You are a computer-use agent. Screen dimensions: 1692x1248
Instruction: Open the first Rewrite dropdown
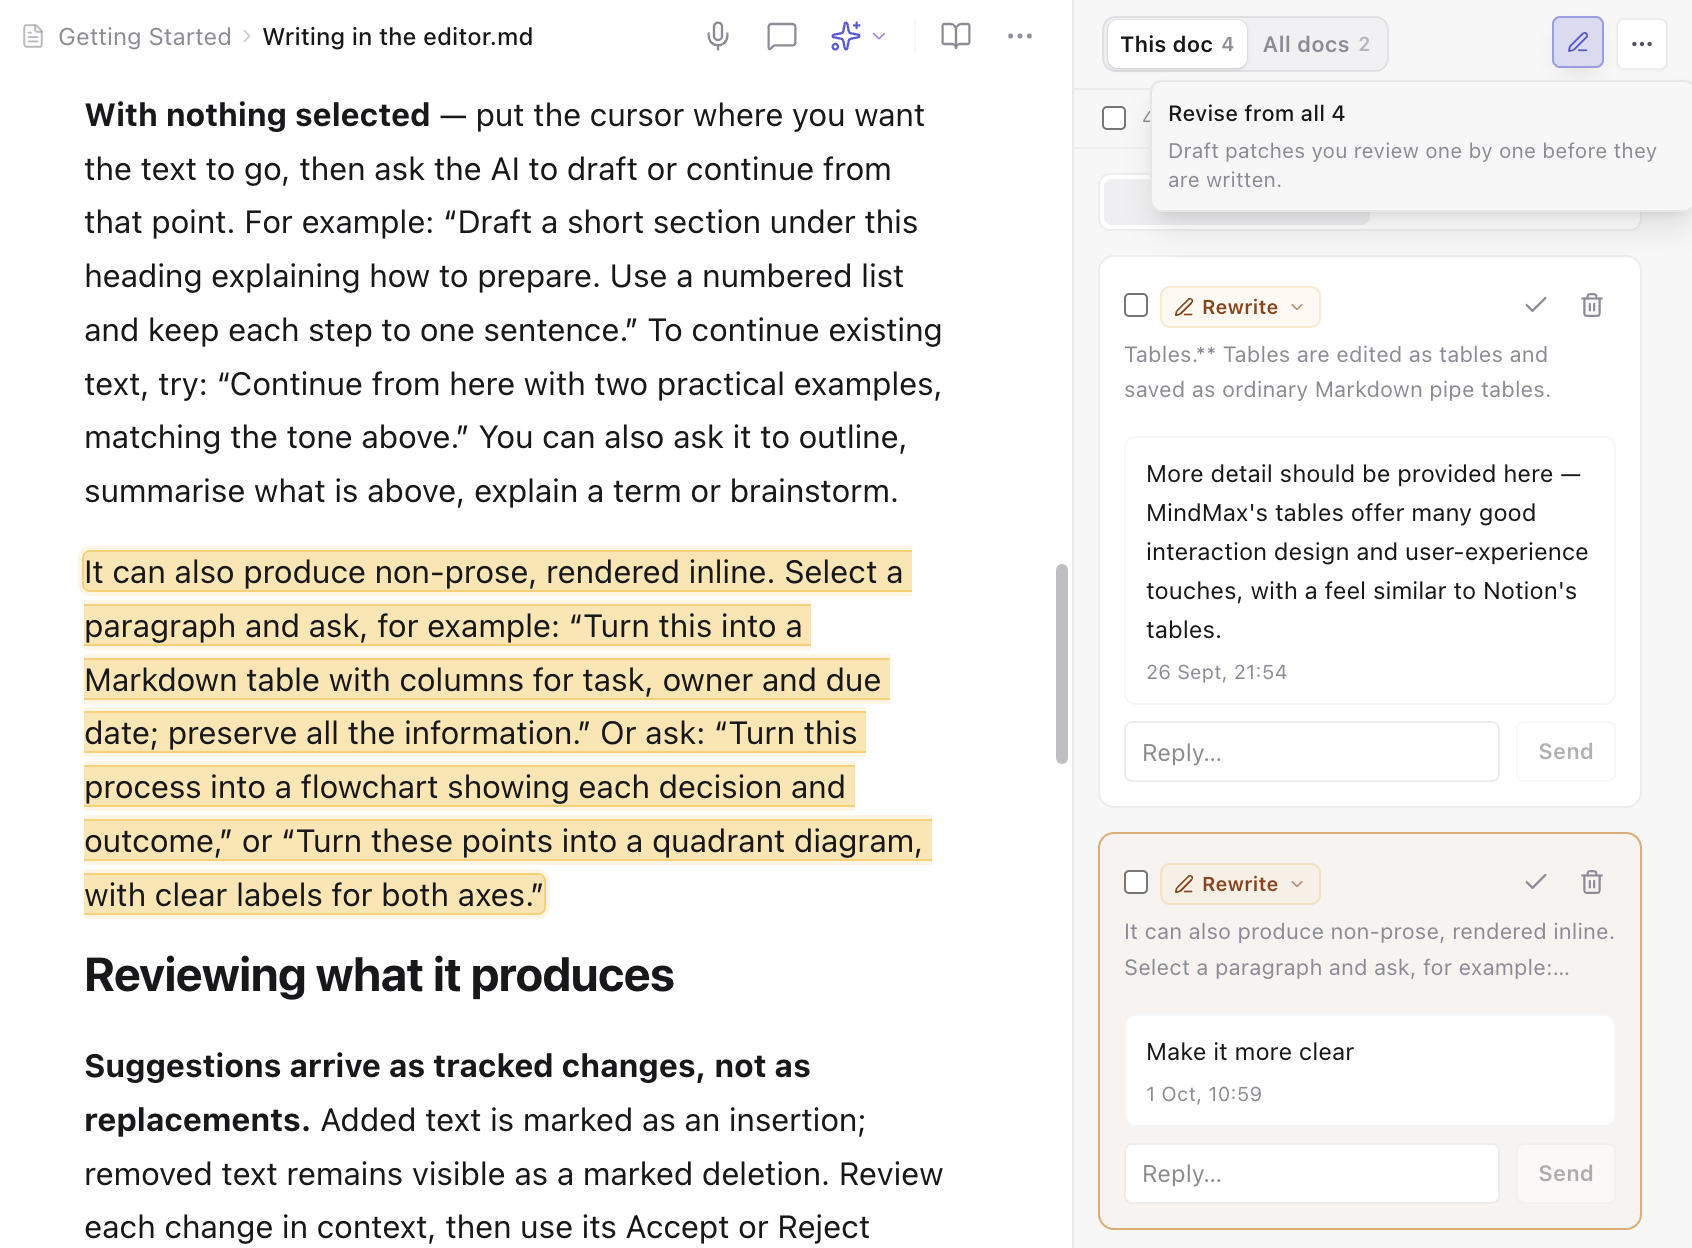coord(1240,307)
